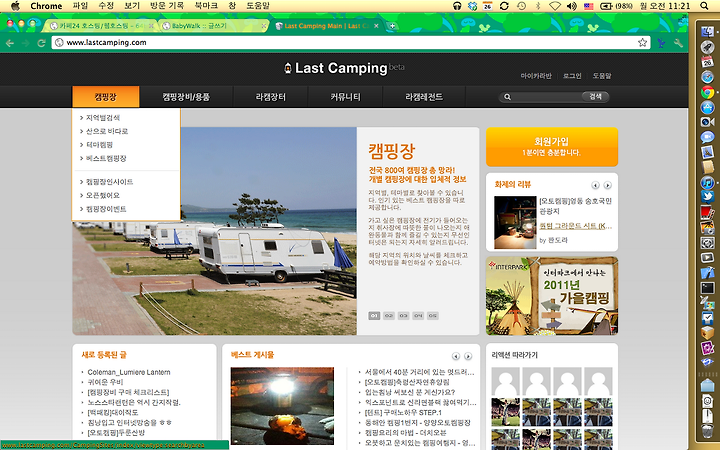Go to slide 03 in the banner
Screen dimensions: 720x450
pos(403,316)
